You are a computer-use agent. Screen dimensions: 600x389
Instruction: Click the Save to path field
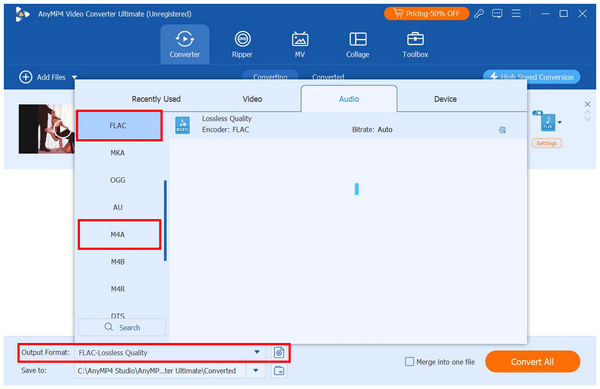161,371
